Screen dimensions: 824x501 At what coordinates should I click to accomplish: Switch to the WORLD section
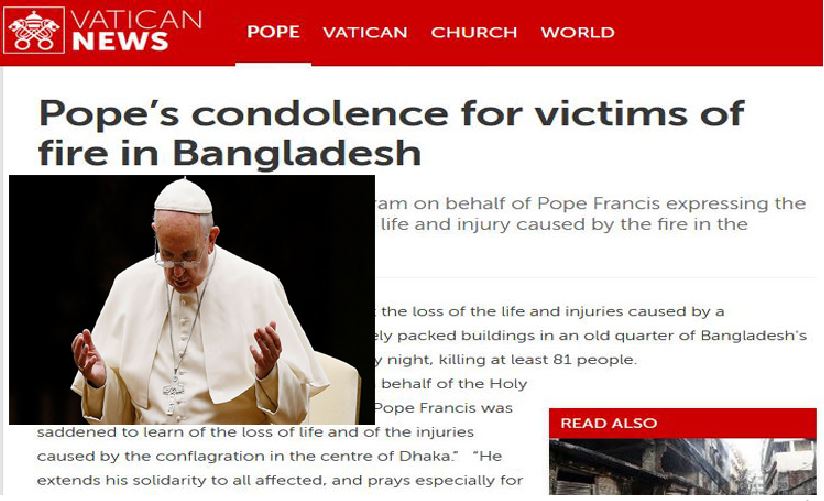point(578,32)
